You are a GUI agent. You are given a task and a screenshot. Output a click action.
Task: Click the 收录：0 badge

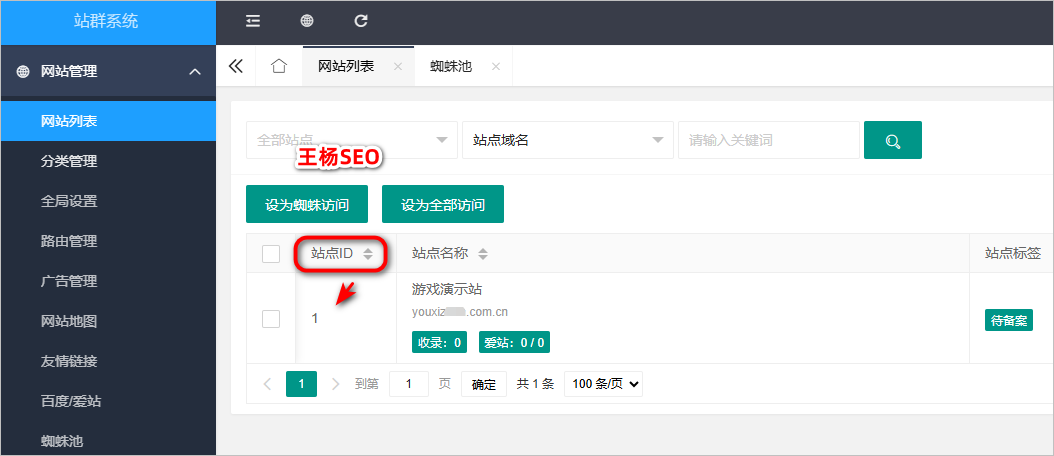point(440,342)
